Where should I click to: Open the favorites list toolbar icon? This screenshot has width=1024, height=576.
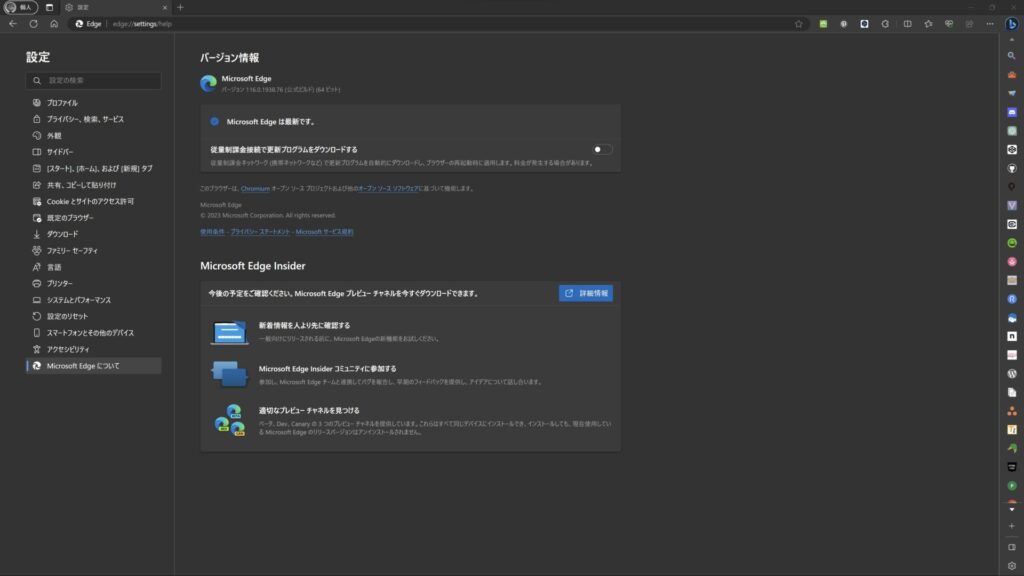(928, 24)
